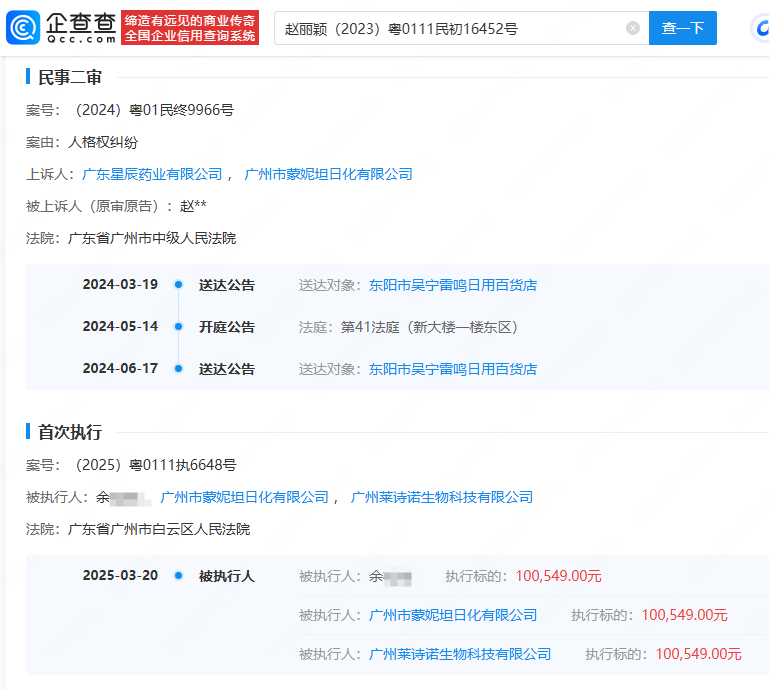Click date 2024-05-14
The height and width of the screenshot is (689, 769).
pos(120,327)
